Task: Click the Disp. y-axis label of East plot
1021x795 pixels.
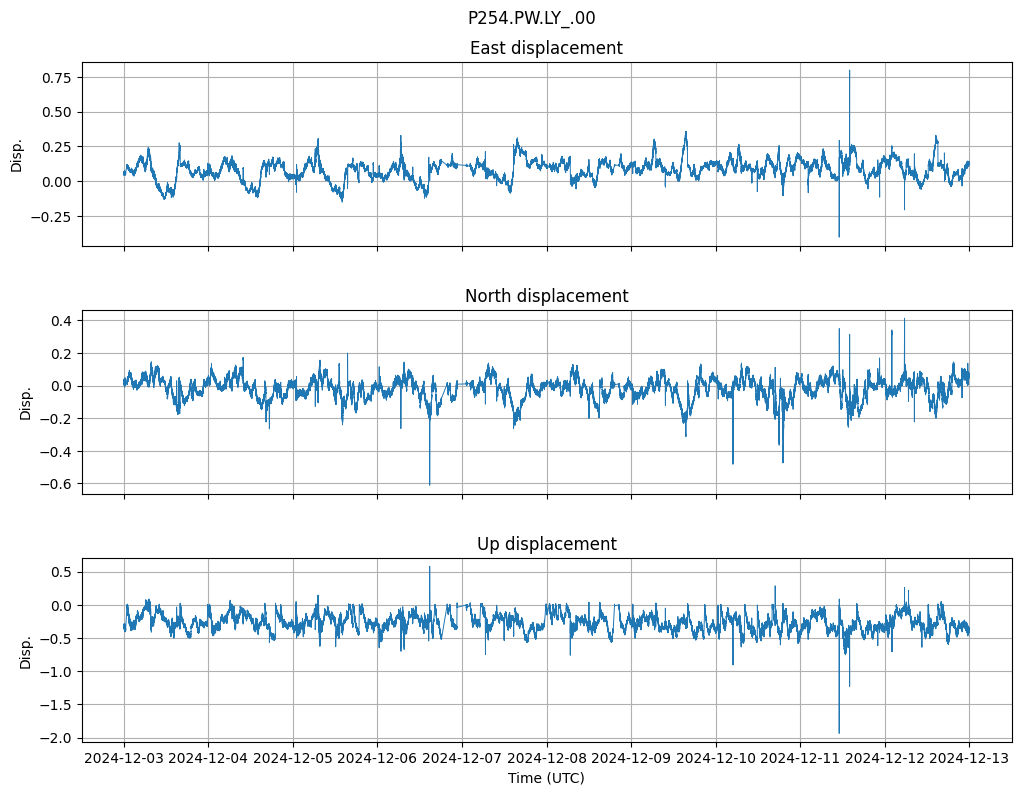Action: [17, 154]
